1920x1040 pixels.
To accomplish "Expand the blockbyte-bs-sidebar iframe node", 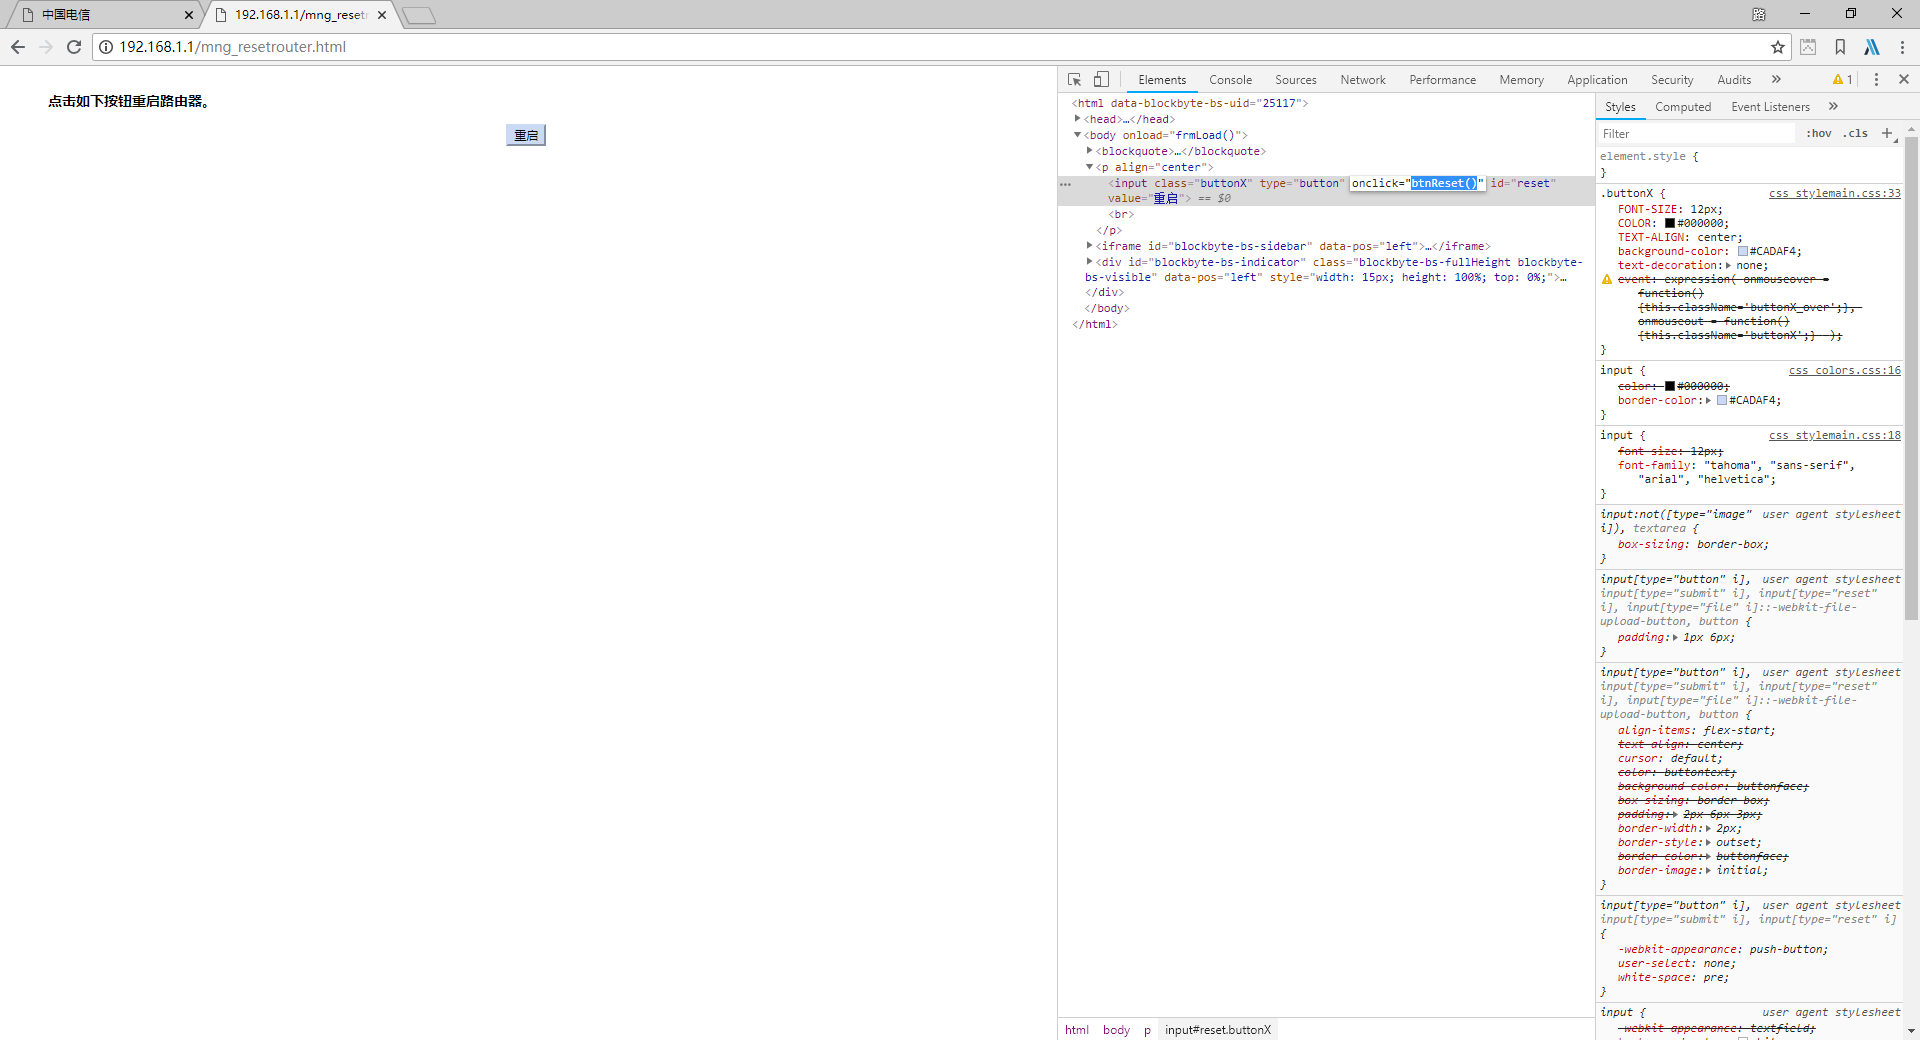I will click(x=1090, y=246).
